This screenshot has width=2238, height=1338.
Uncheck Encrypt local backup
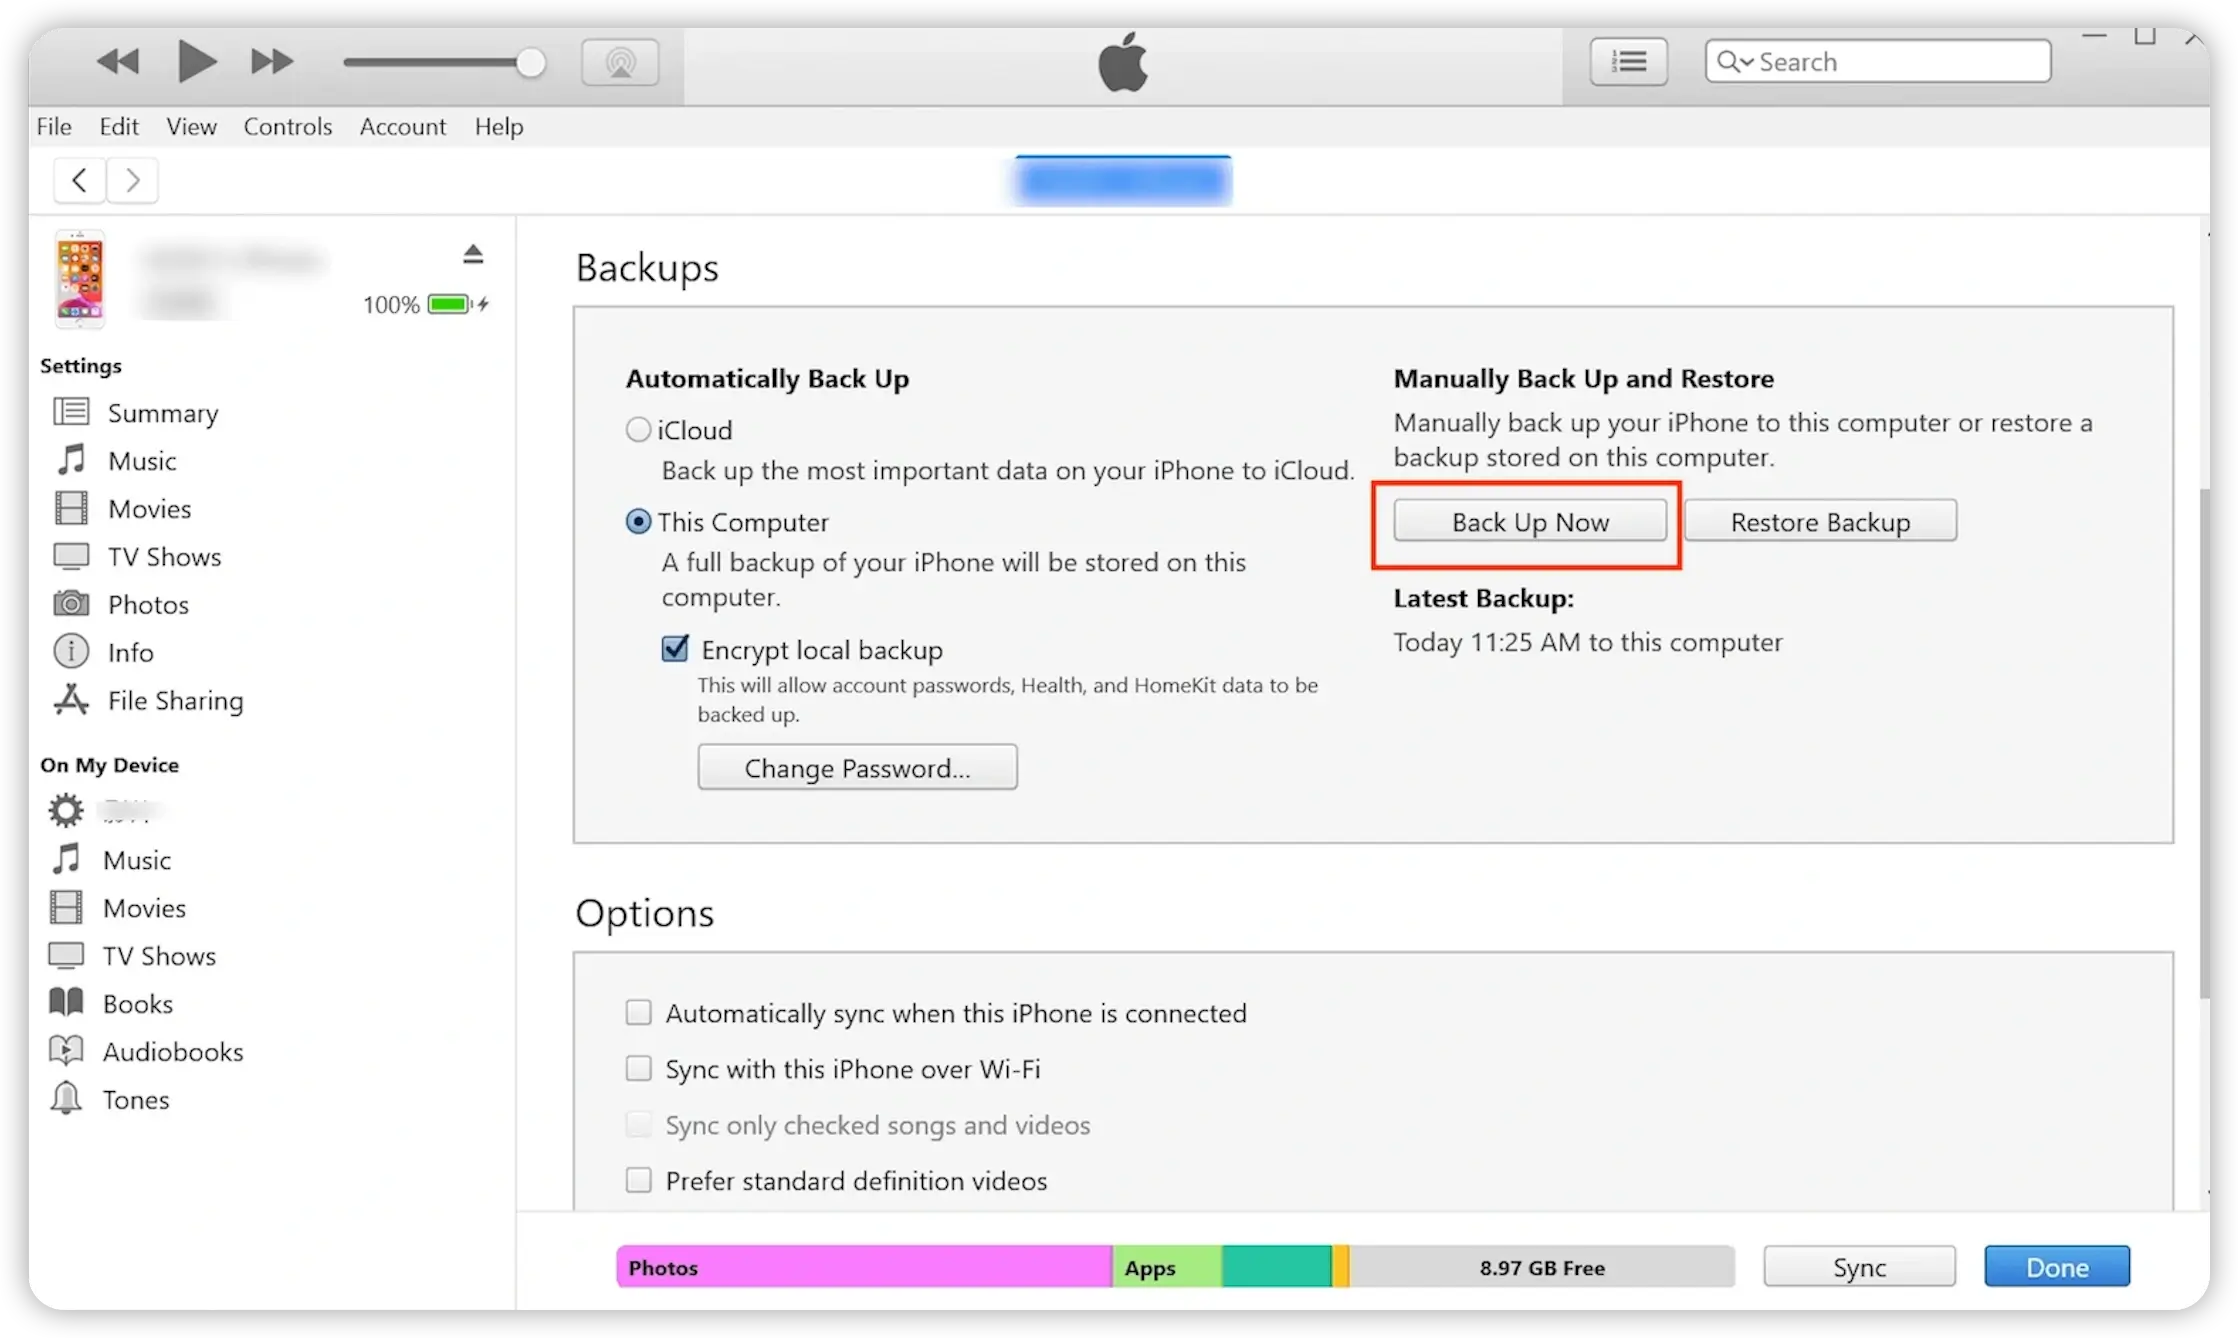(x=675, y=649)
